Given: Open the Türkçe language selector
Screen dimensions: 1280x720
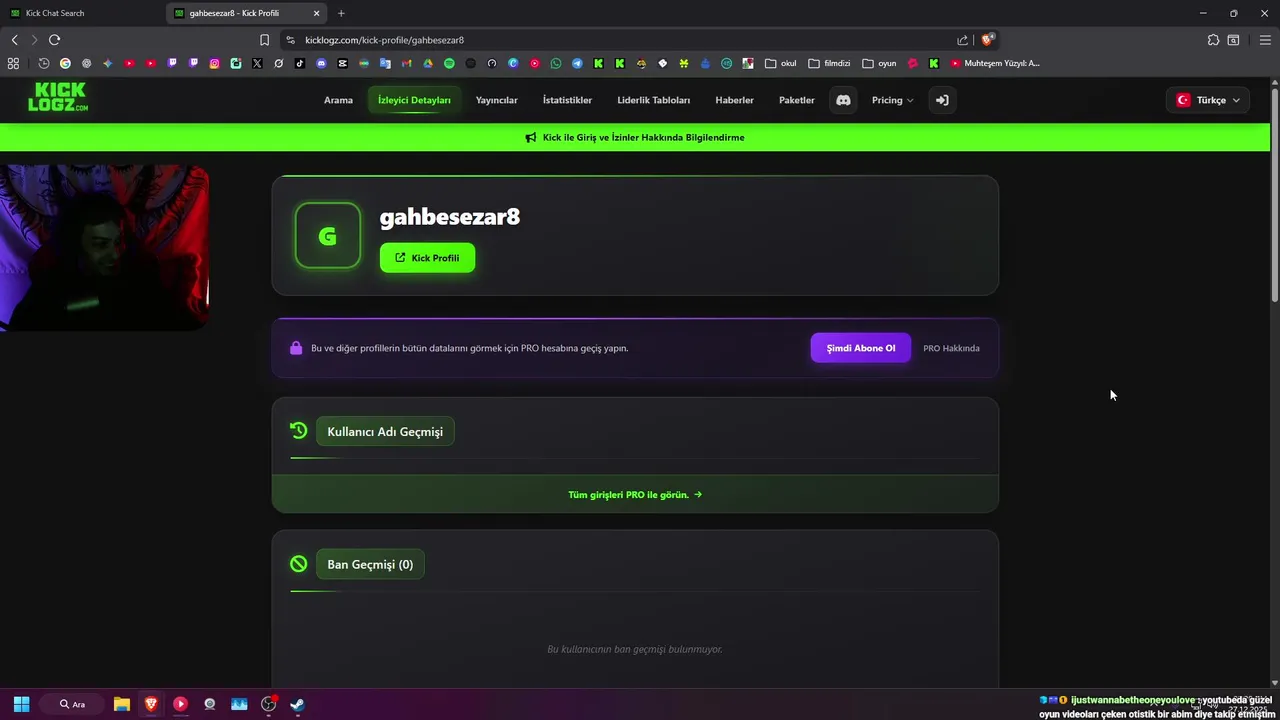Looking at the screenshot, I should (1208, 100).
